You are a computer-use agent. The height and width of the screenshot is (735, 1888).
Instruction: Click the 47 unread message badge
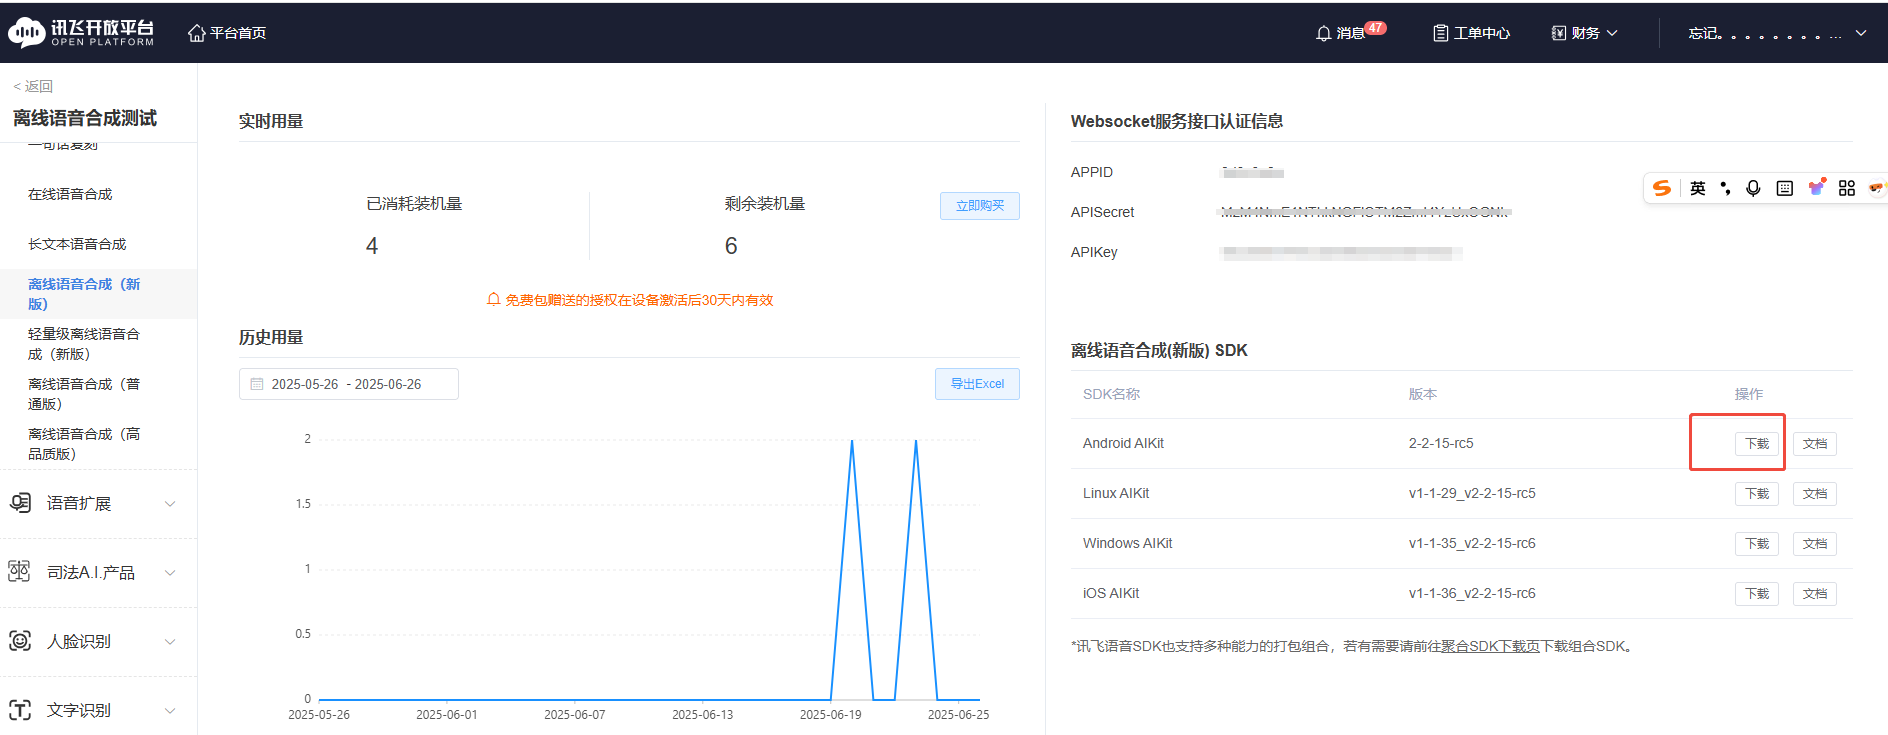point(1376,28)
